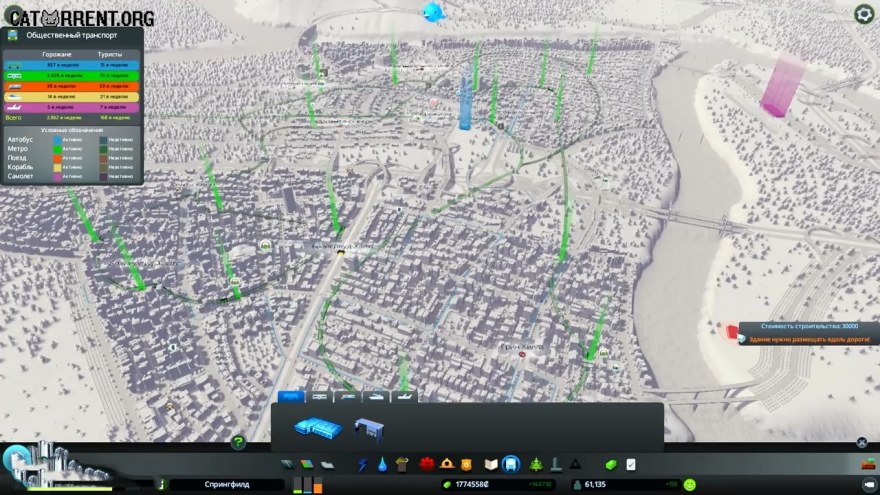The width and height of the screenshot is (880, 495).
Task: Click the pink airport indicator on map
Action: (x=782, y=87)
